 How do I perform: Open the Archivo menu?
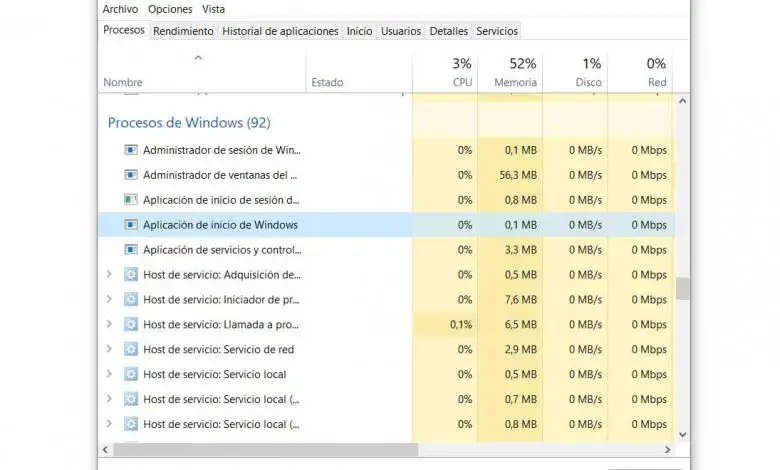[x=120, y=9]
